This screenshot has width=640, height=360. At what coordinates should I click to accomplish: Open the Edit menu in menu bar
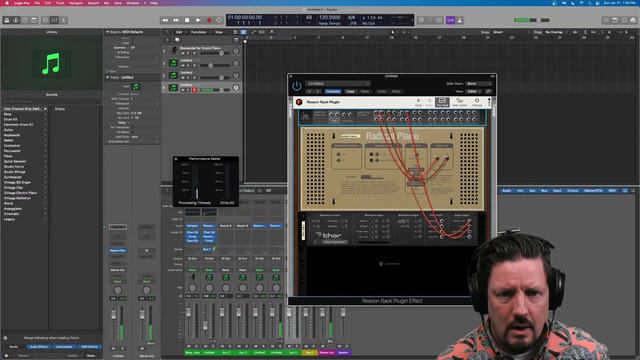[48, 3]
